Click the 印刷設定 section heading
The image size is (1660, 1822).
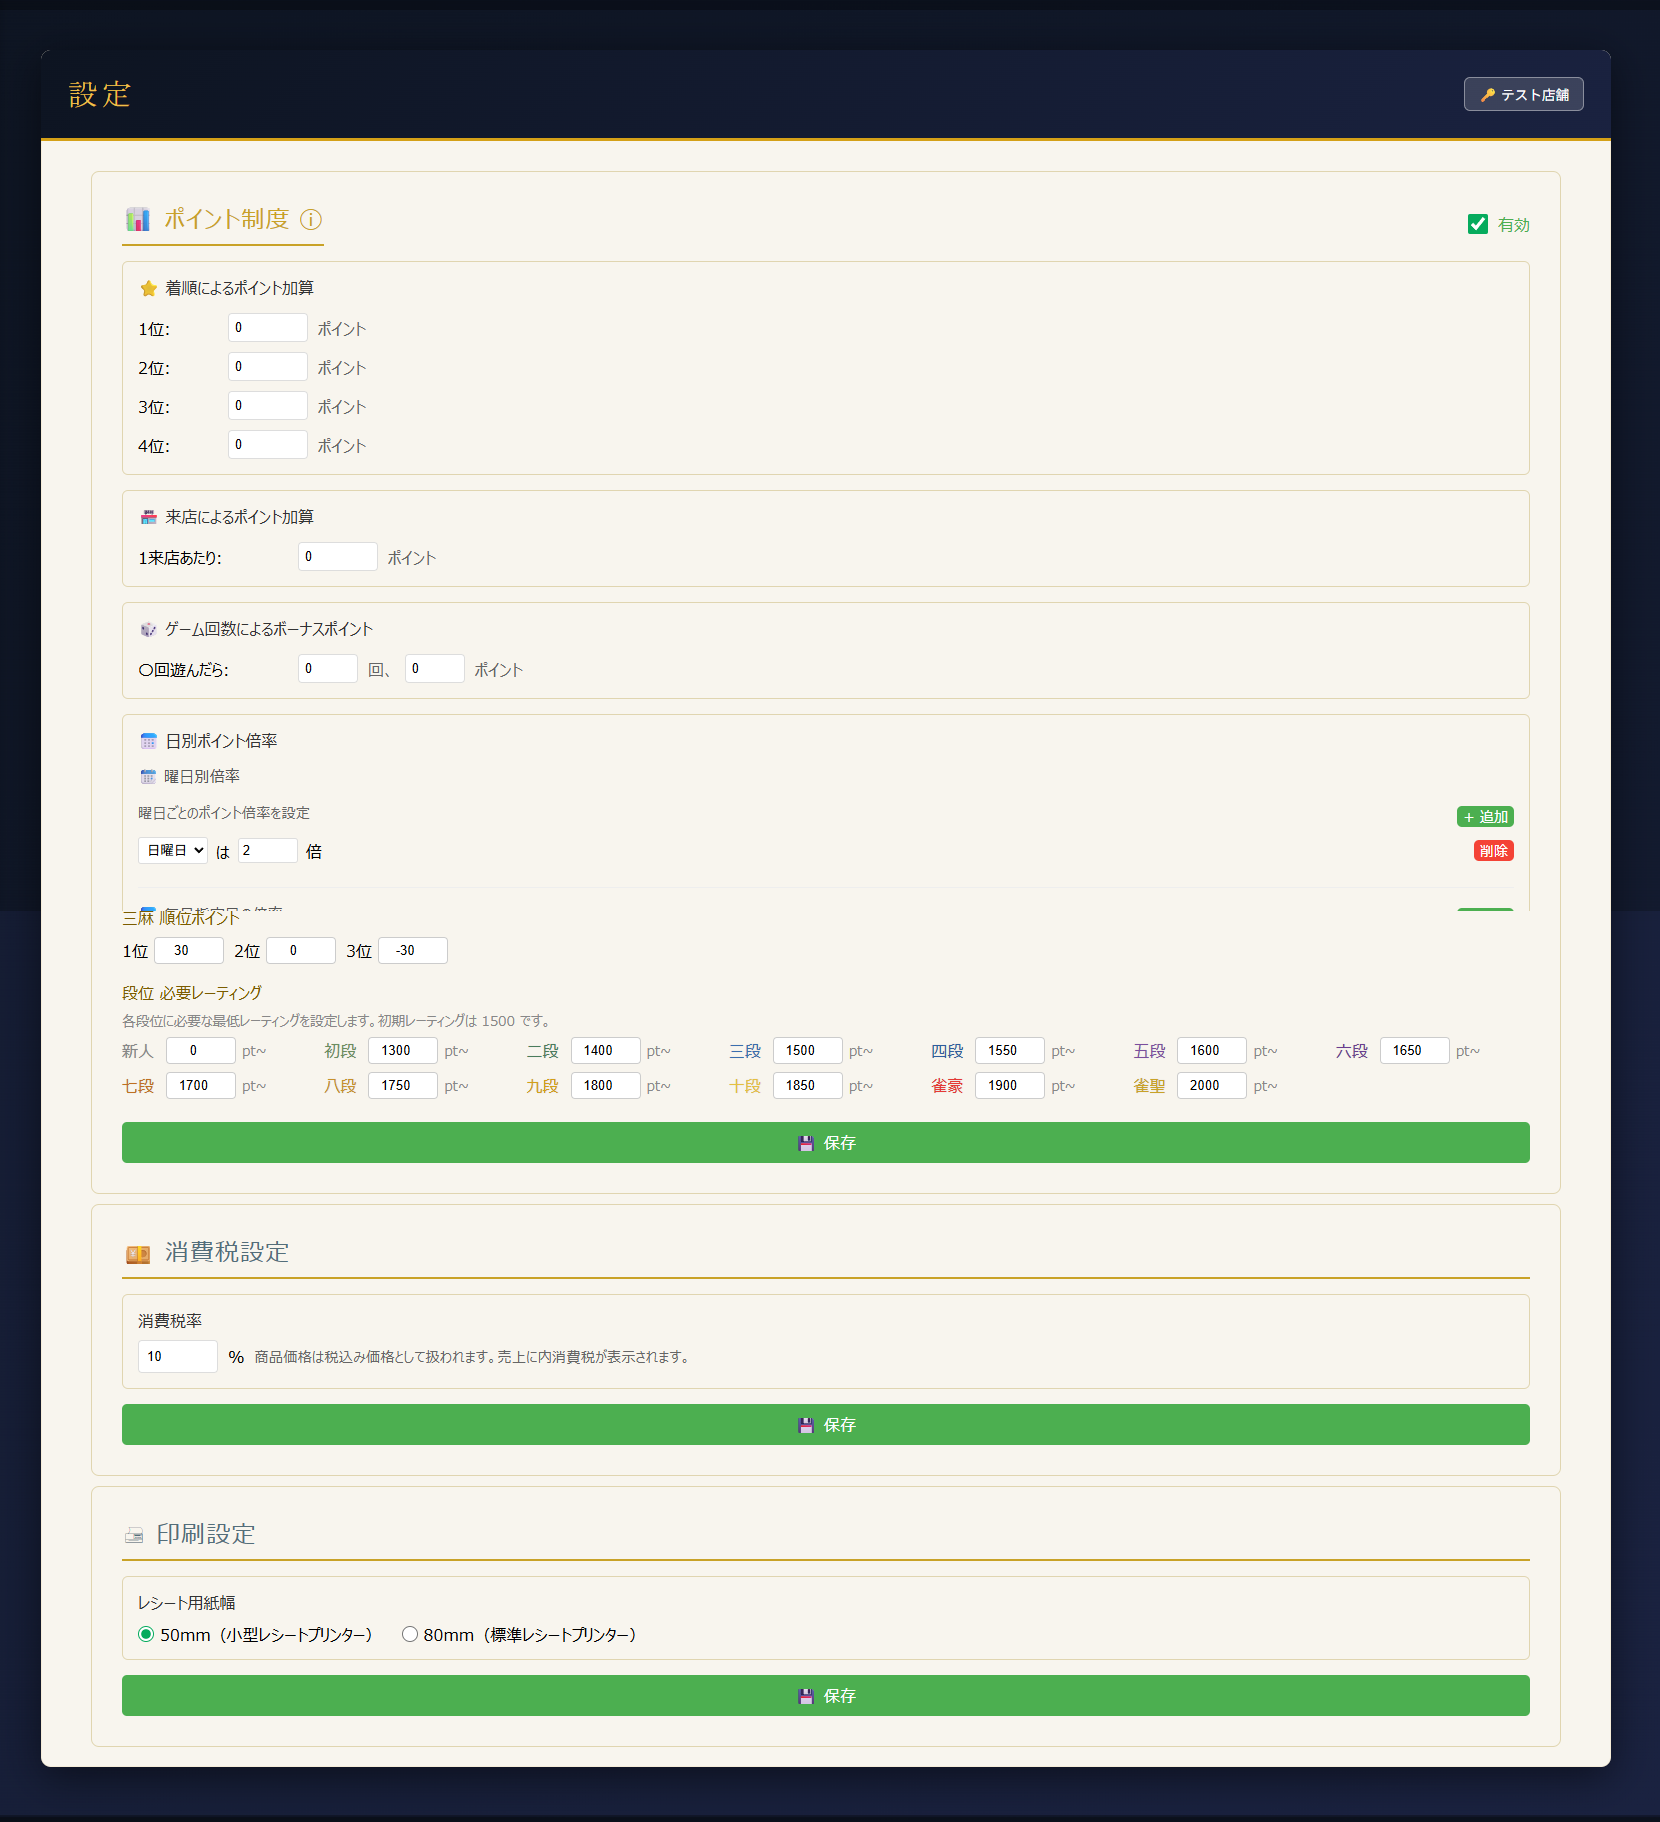pos(206,1534)
